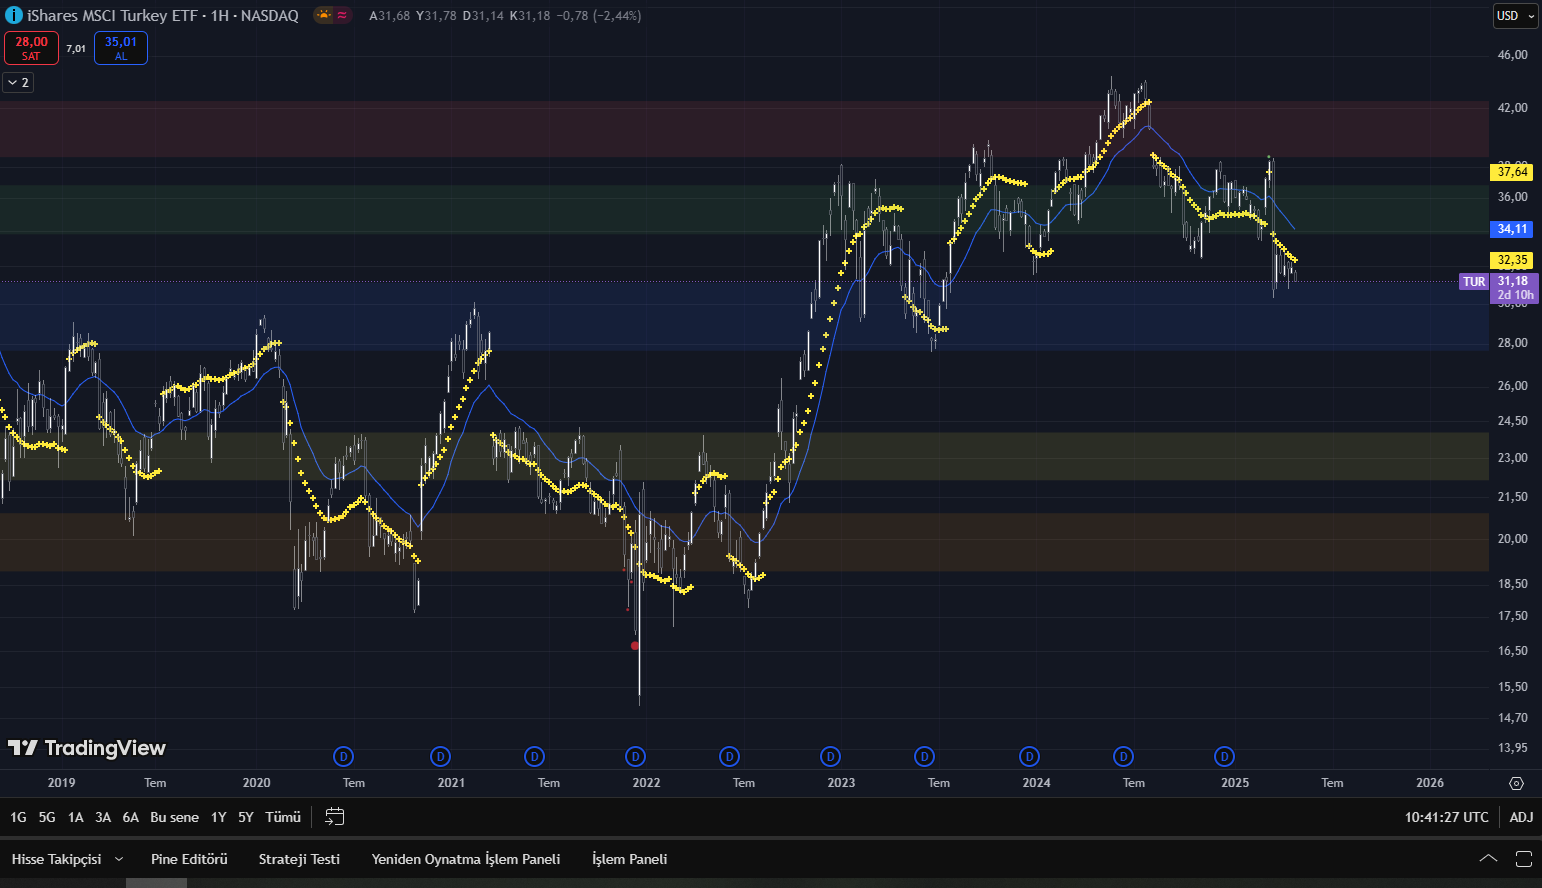This screenshot has width=1542, height=888.
Task: Click the 20,00 price scale label
Action: pos(1512,538)
